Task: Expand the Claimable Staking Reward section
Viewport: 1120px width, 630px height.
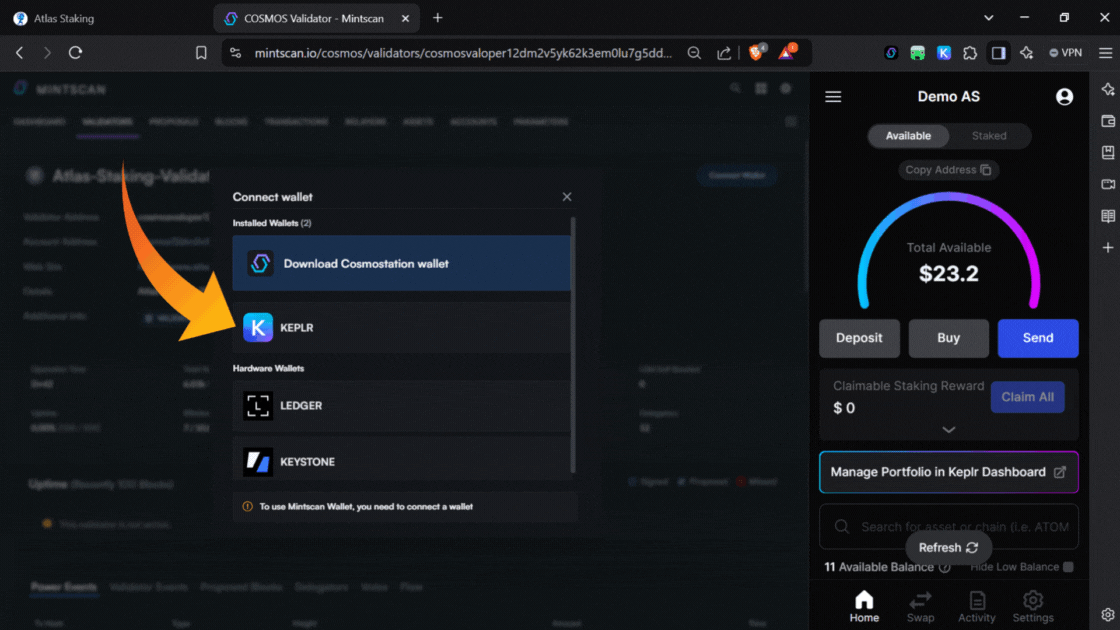Action: point(948,429)
